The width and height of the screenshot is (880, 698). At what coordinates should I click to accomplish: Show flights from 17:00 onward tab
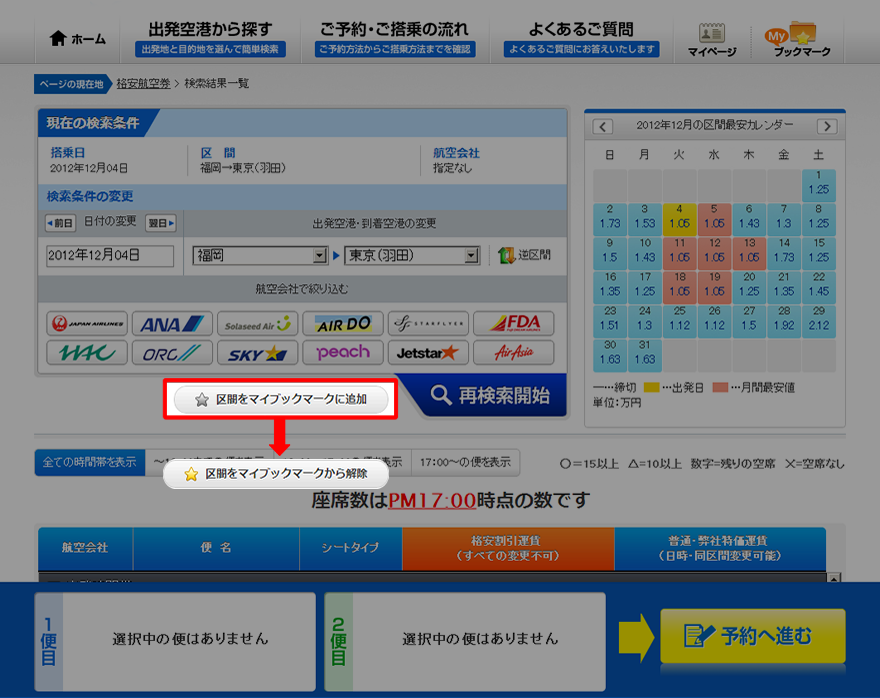pyautogui.click(x=464, y=462)
